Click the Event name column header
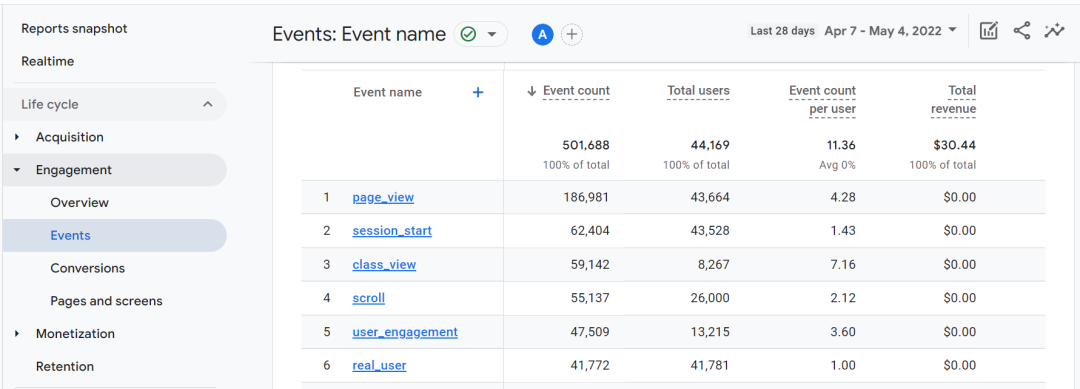 [x=387, y=92]
